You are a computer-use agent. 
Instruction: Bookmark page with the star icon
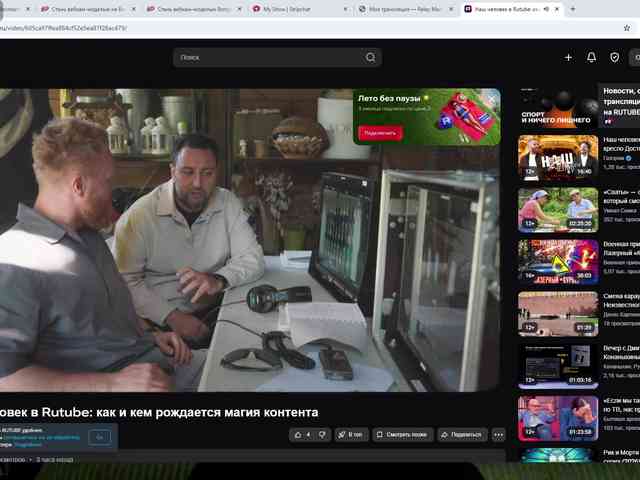(x=627, y=28)
